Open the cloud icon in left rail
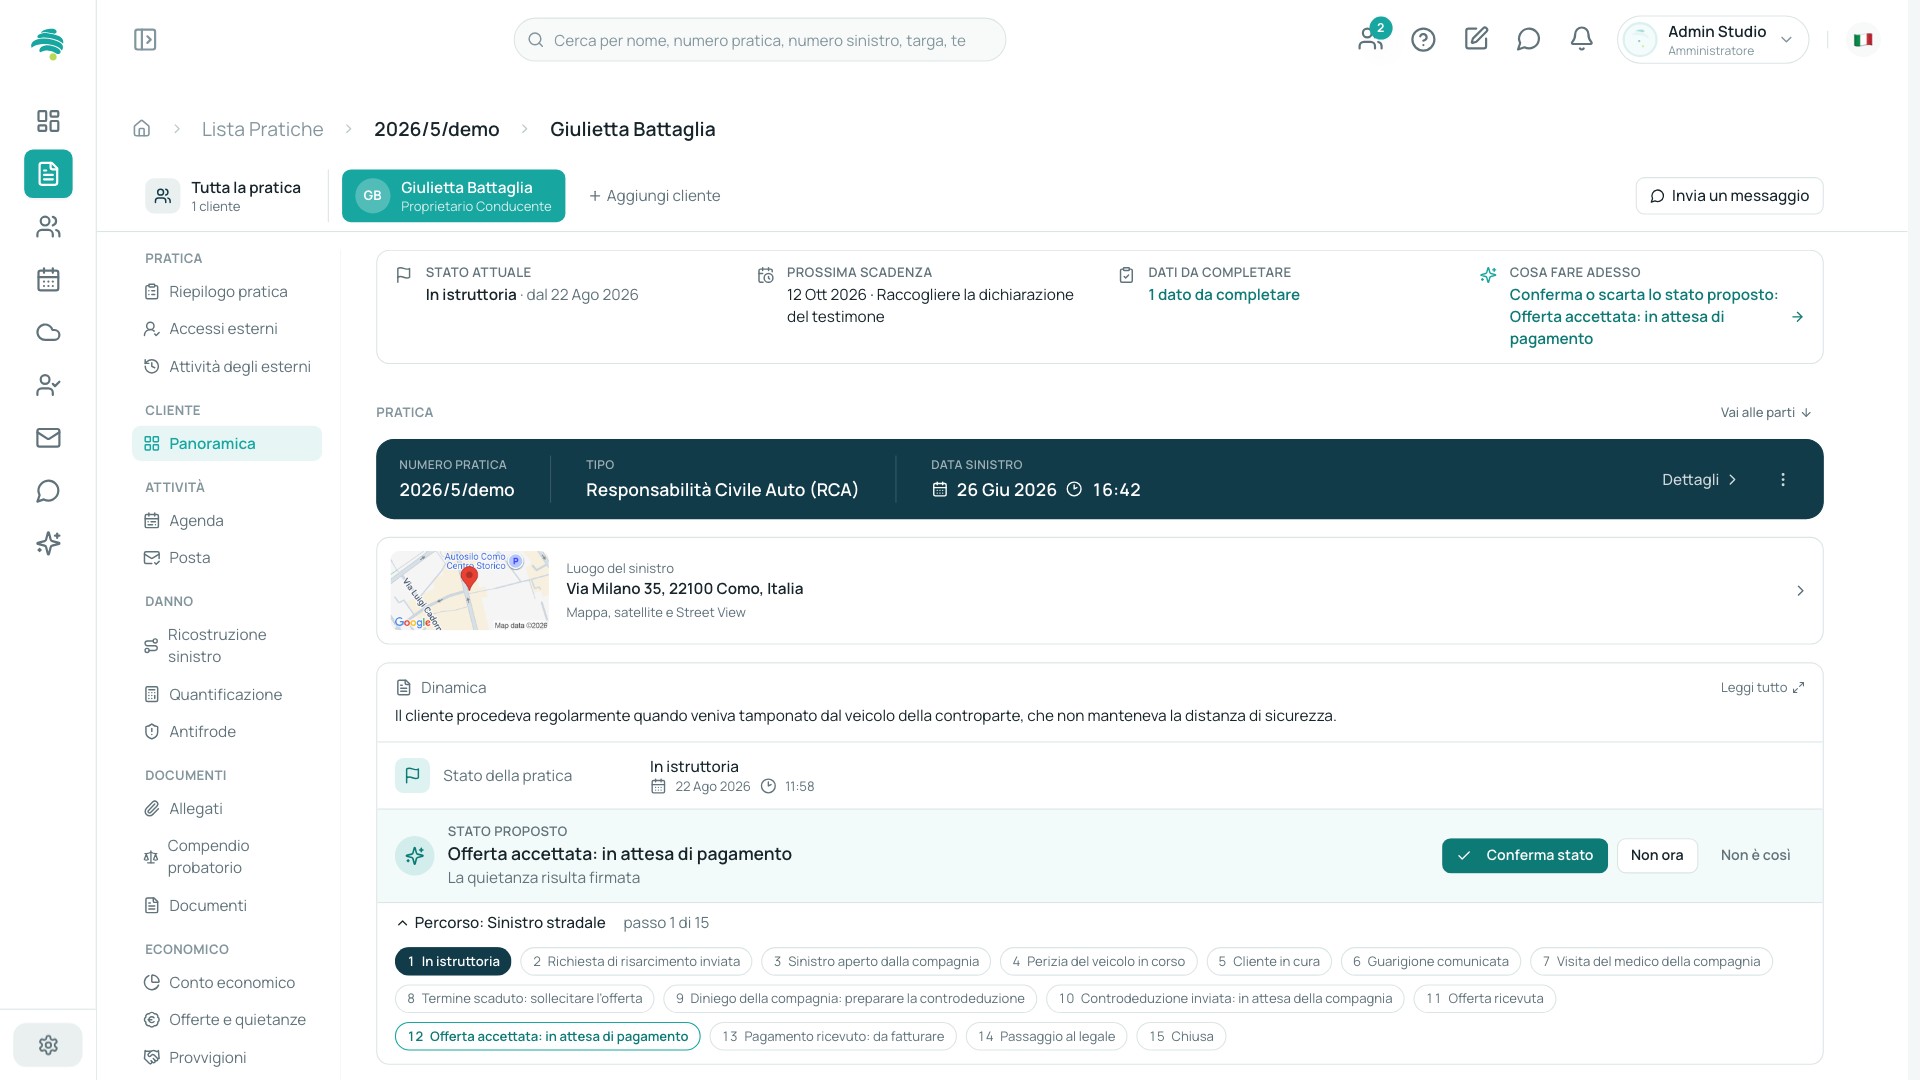1920x1080 pixels. click(x=48, y=333)
